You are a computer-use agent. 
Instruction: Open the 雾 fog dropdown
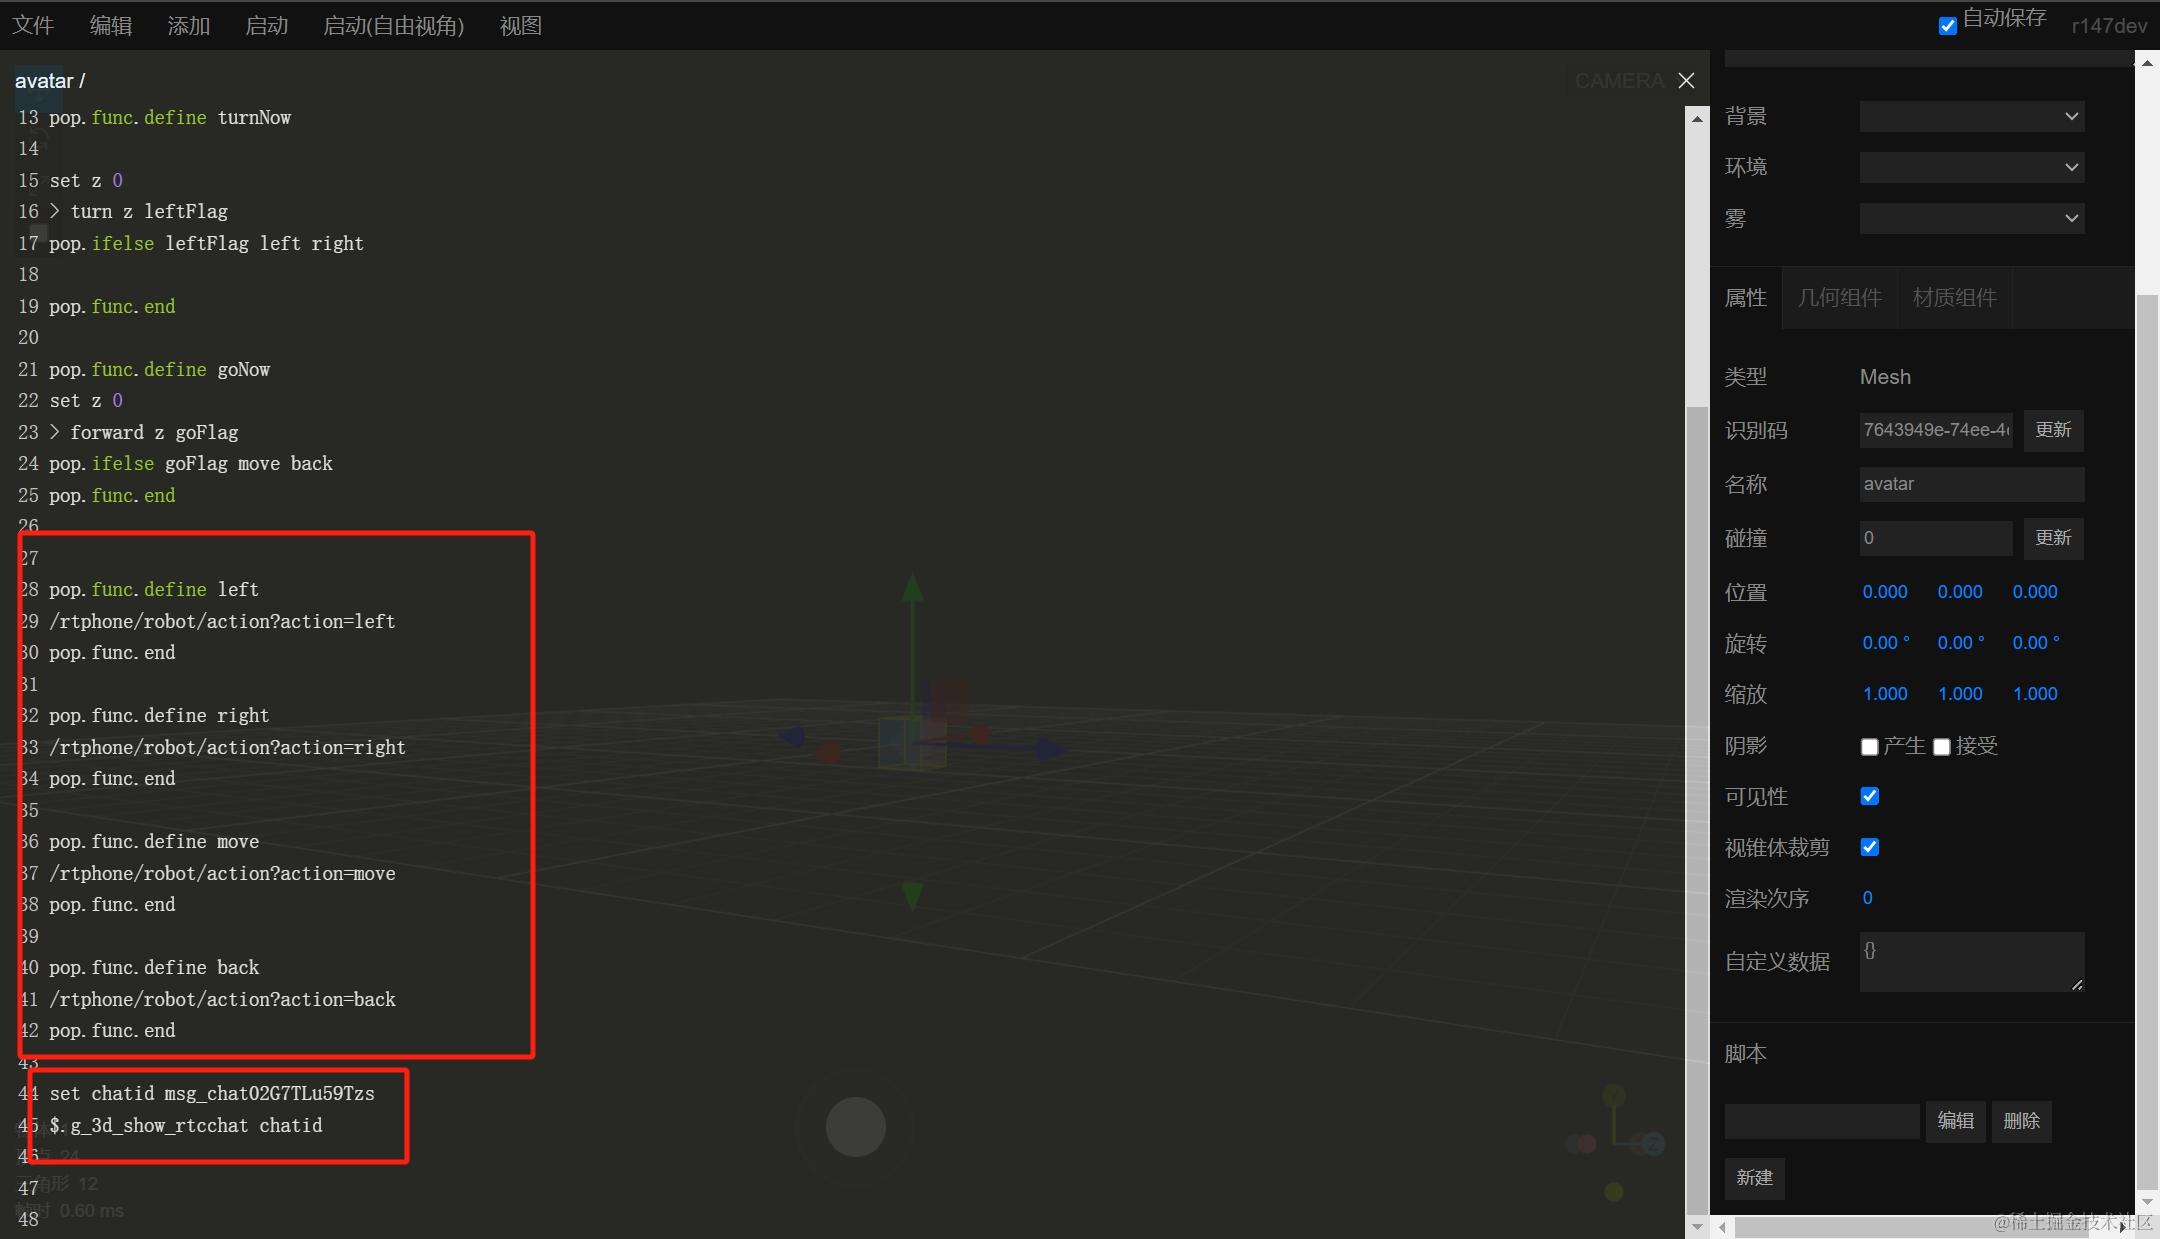pos(1971,218)
